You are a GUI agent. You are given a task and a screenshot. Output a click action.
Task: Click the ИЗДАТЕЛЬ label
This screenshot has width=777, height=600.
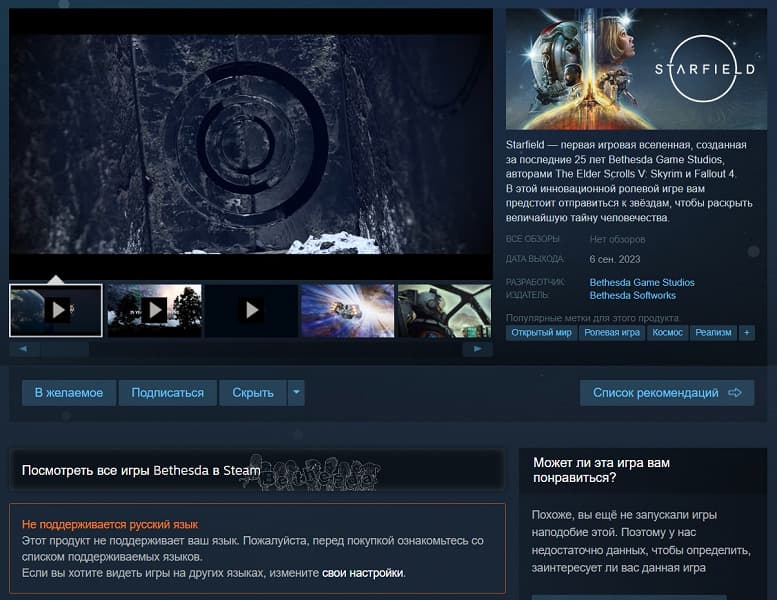527,295
